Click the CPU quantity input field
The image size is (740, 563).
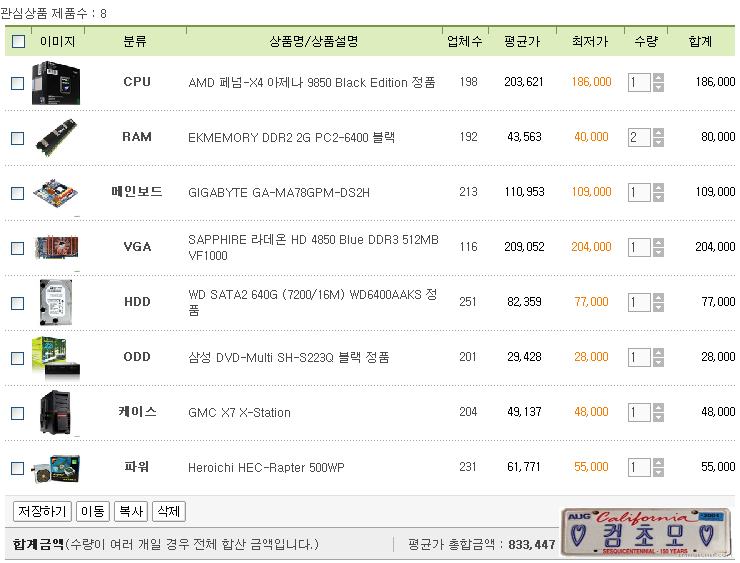pyautogui.click(x=639, y=83)
